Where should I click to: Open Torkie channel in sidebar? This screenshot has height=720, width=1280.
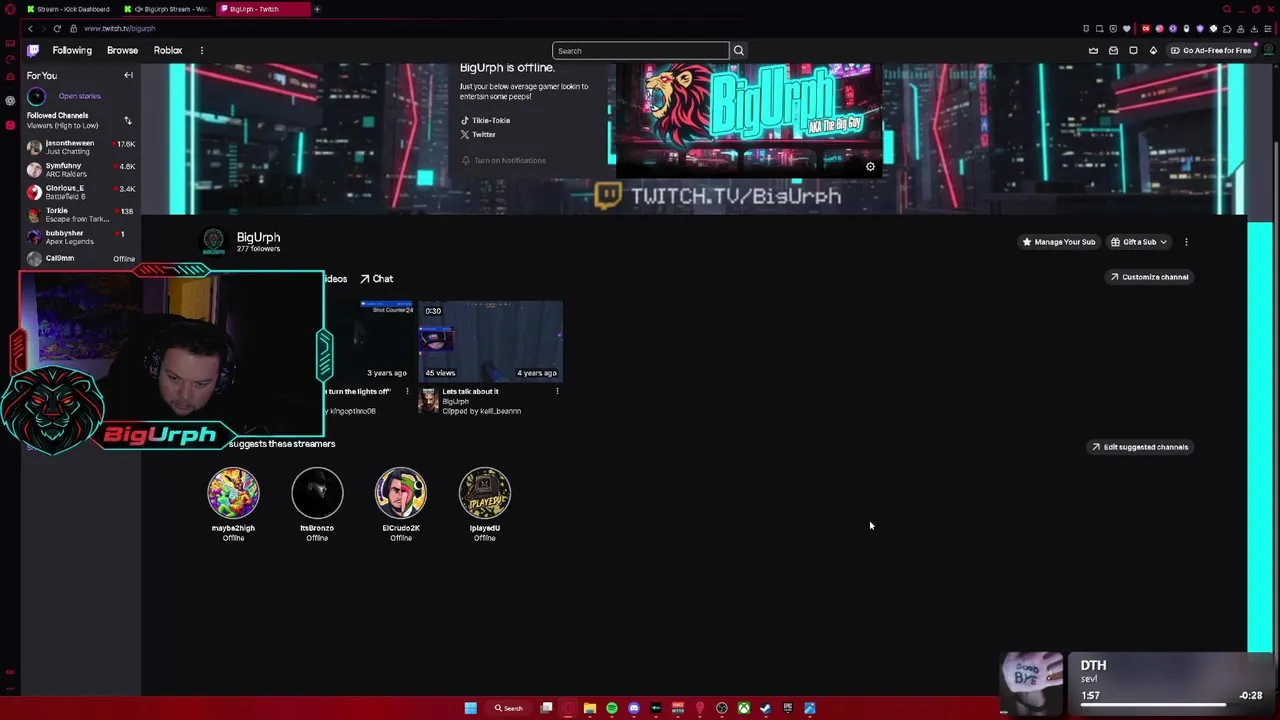pos(81,215)
